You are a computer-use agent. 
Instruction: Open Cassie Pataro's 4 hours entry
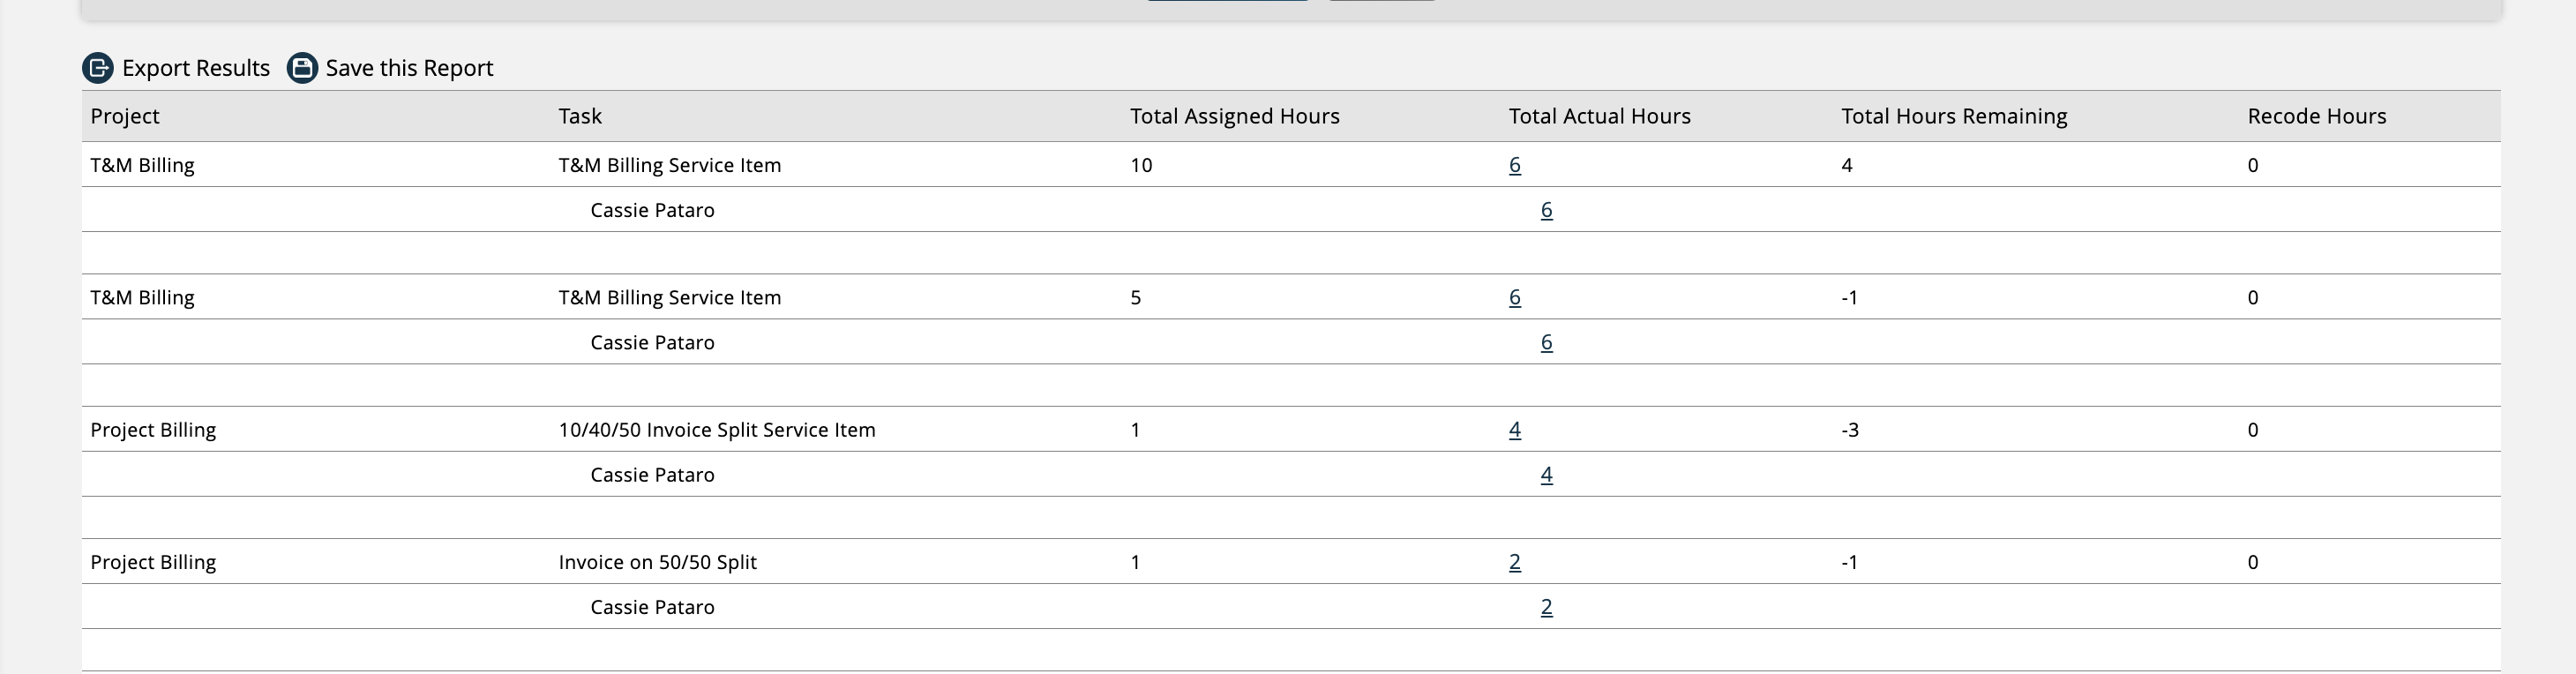point(1546,475)
